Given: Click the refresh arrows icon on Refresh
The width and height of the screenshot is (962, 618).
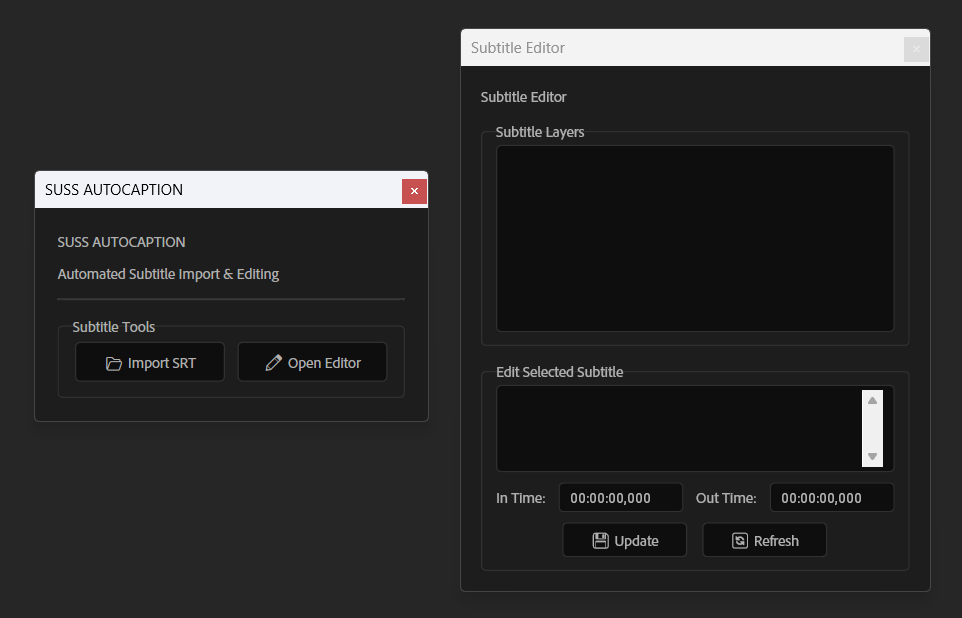Looking at the screenshot, I should (x=740, y=541).
